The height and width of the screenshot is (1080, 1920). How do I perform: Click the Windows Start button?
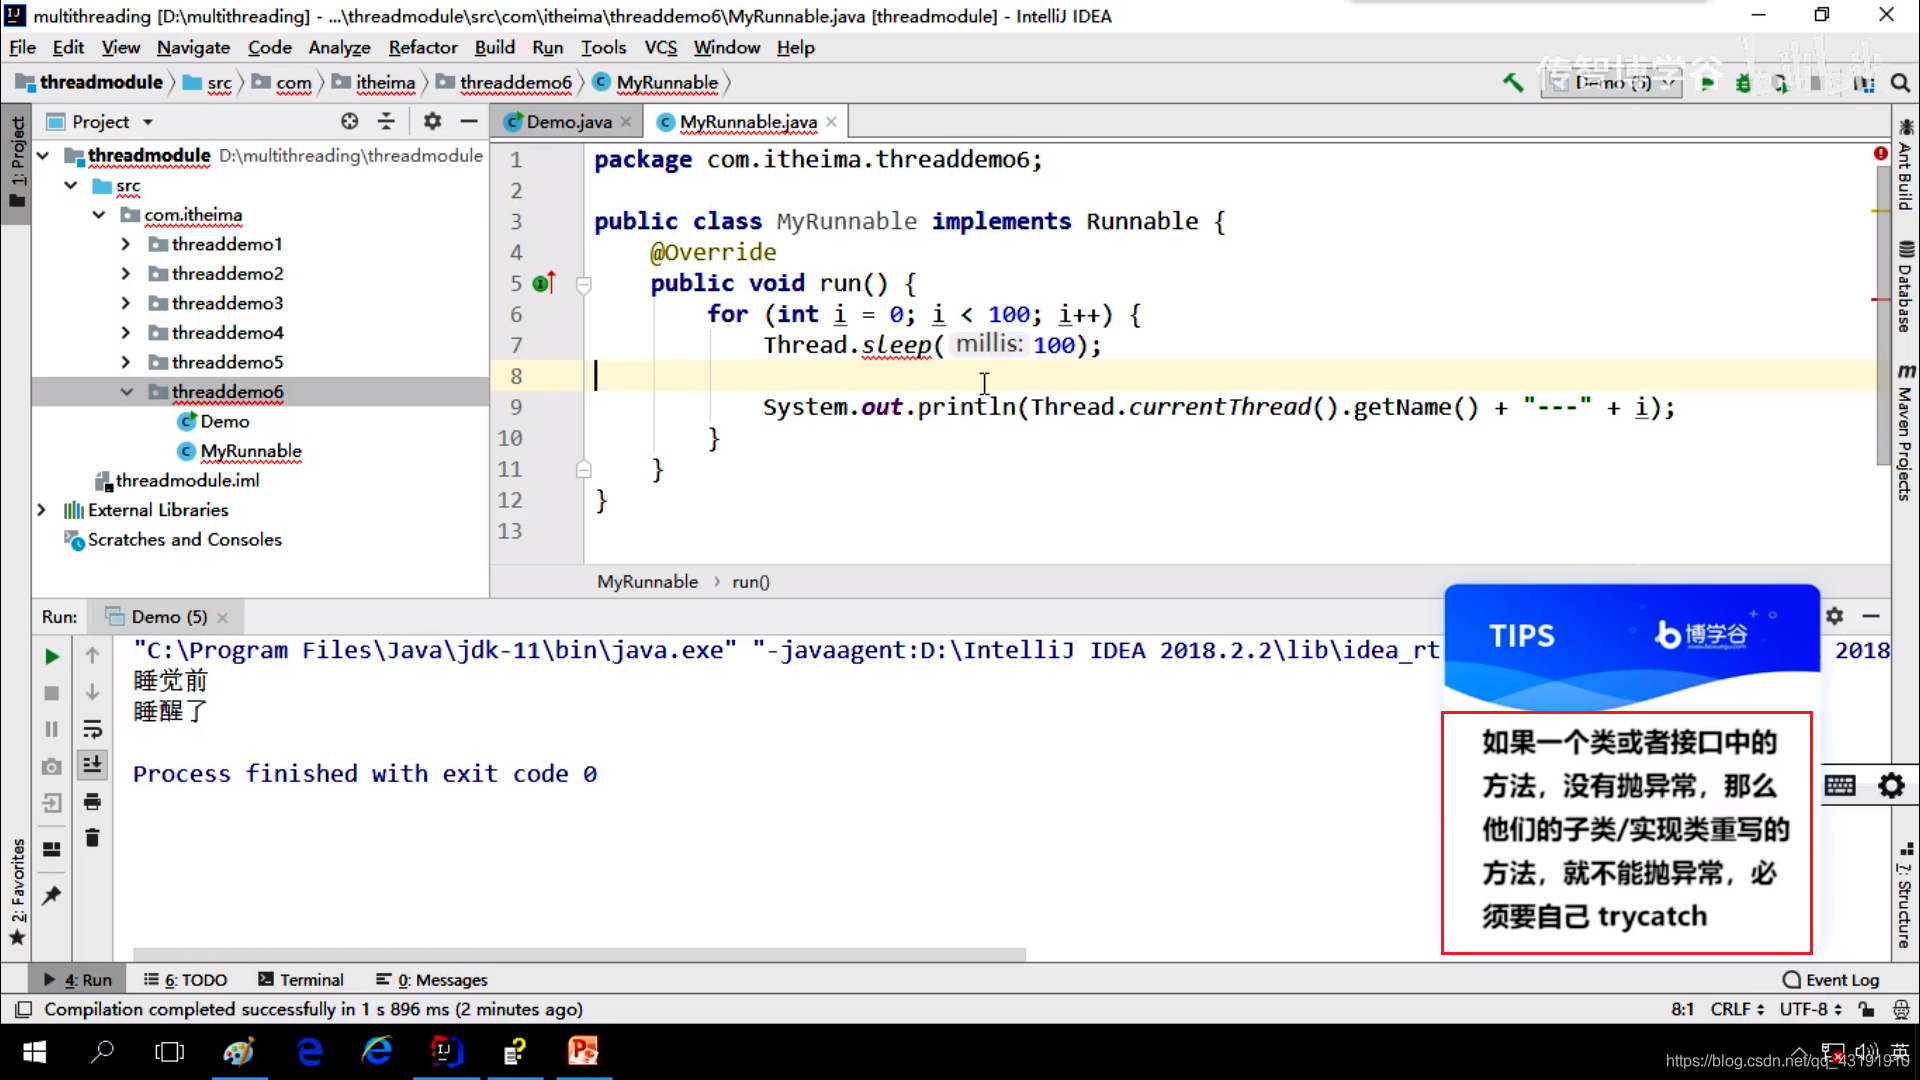point(35,1052)
